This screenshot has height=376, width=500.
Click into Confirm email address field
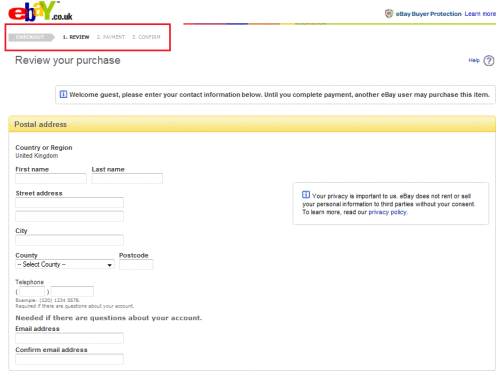69,359
